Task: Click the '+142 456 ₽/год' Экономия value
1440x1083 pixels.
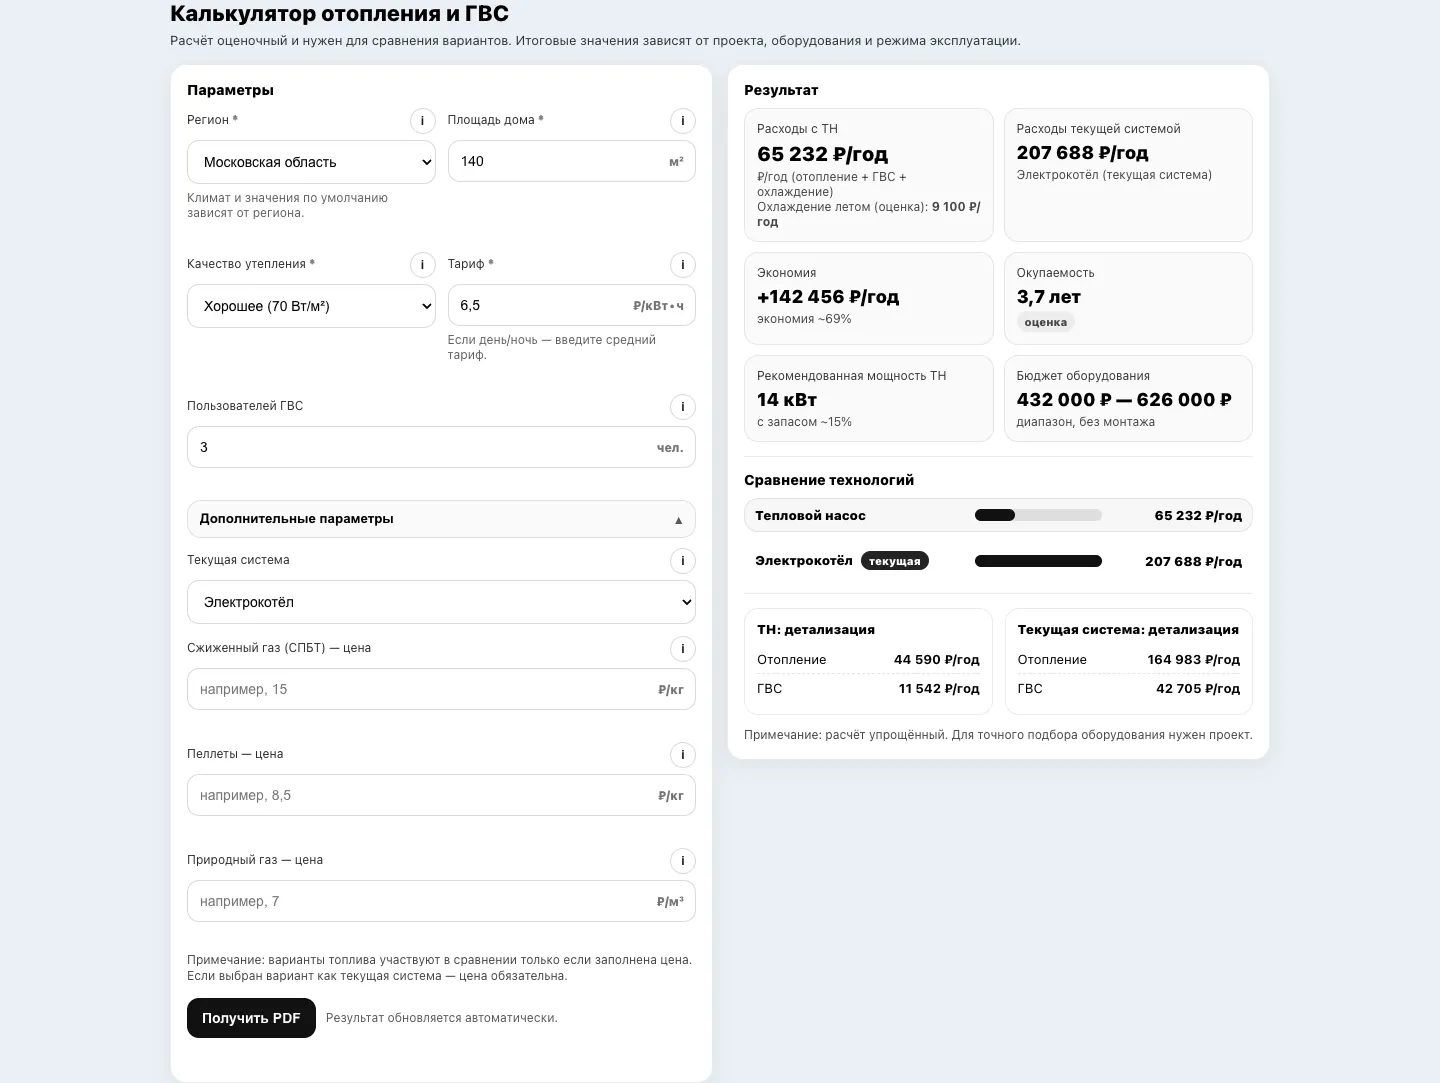Action: [828, 297]
